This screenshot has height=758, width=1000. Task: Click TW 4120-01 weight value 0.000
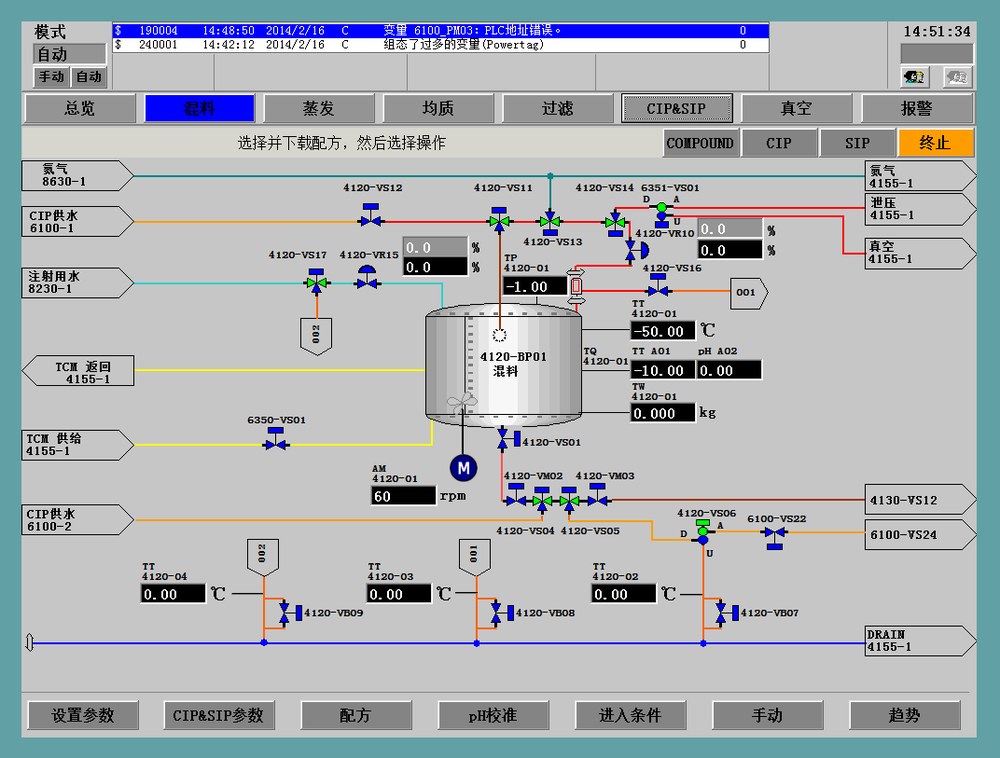click(x=663, y=413)
